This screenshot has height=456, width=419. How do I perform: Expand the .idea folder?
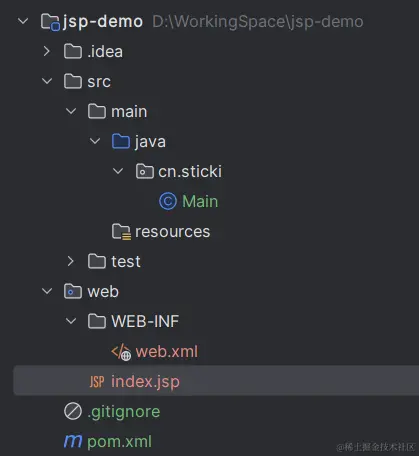47,51
